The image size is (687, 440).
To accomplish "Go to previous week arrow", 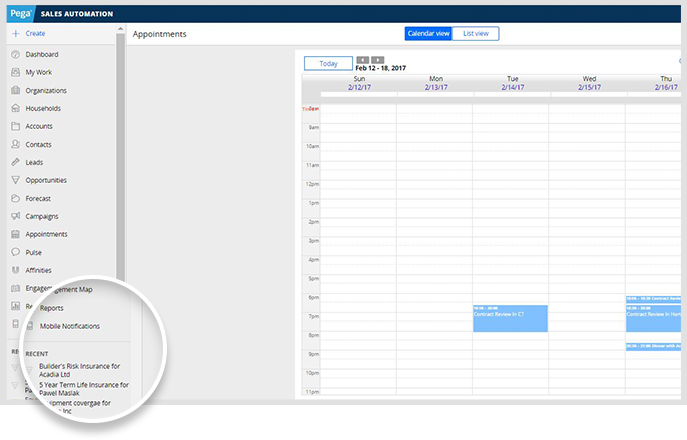I will pyautogui.click(x=362, y=60).
